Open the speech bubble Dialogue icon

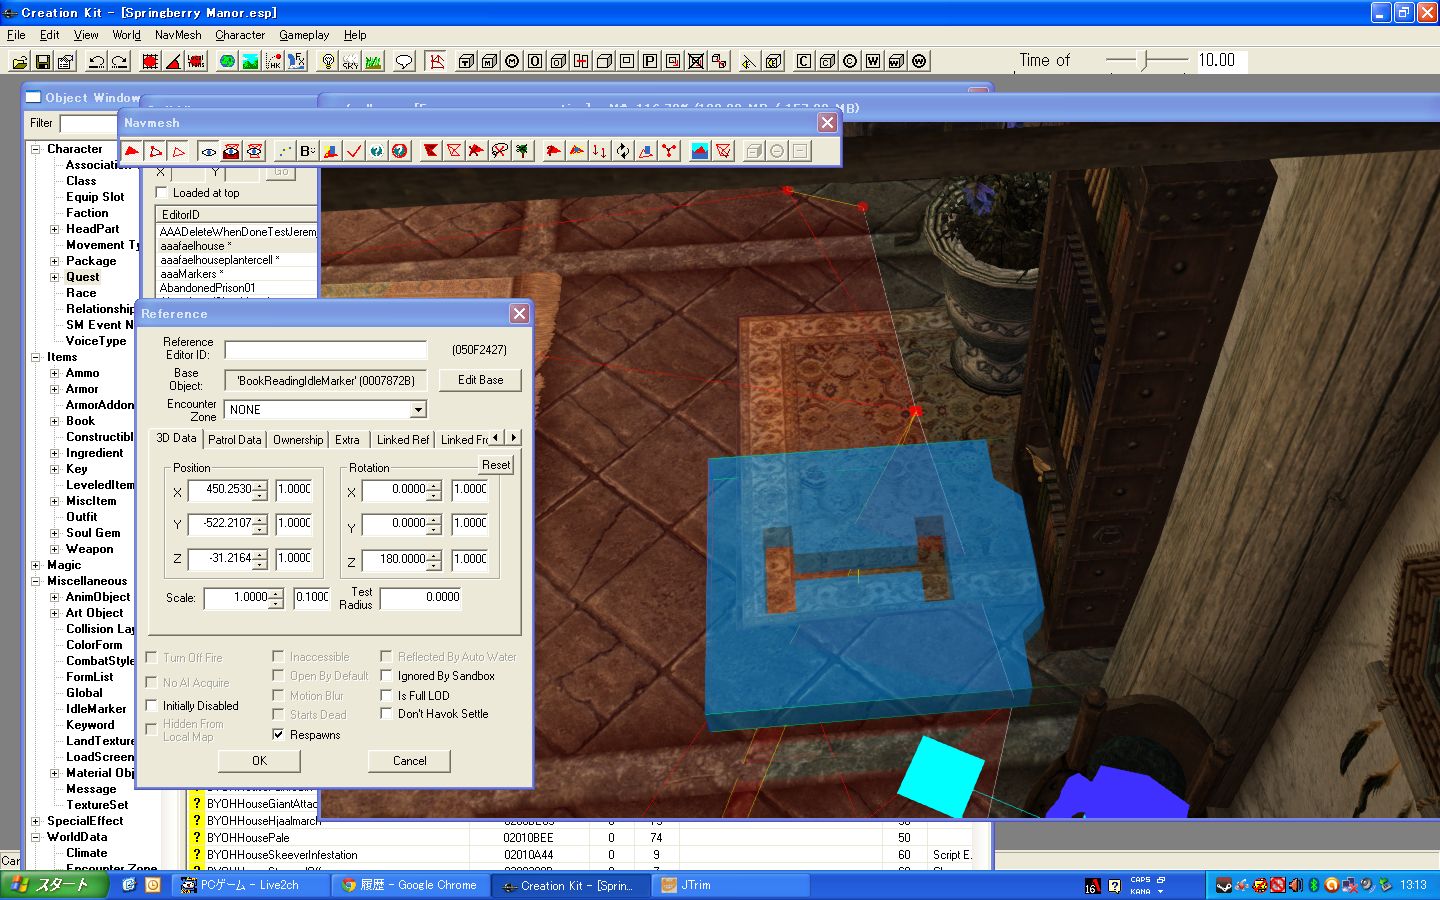404,61
